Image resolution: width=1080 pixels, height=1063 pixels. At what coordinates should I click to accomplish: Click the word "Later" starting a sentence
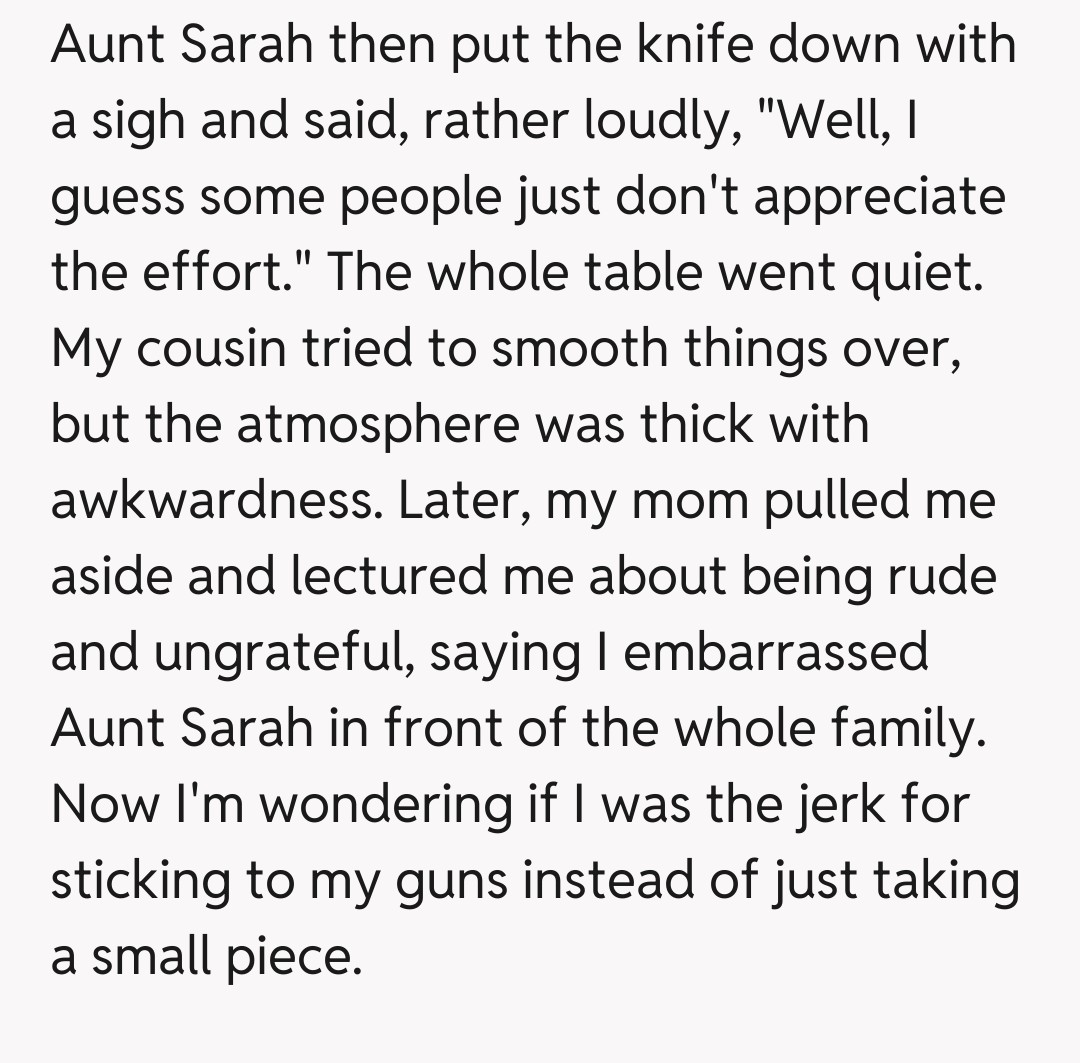point(457,502)
